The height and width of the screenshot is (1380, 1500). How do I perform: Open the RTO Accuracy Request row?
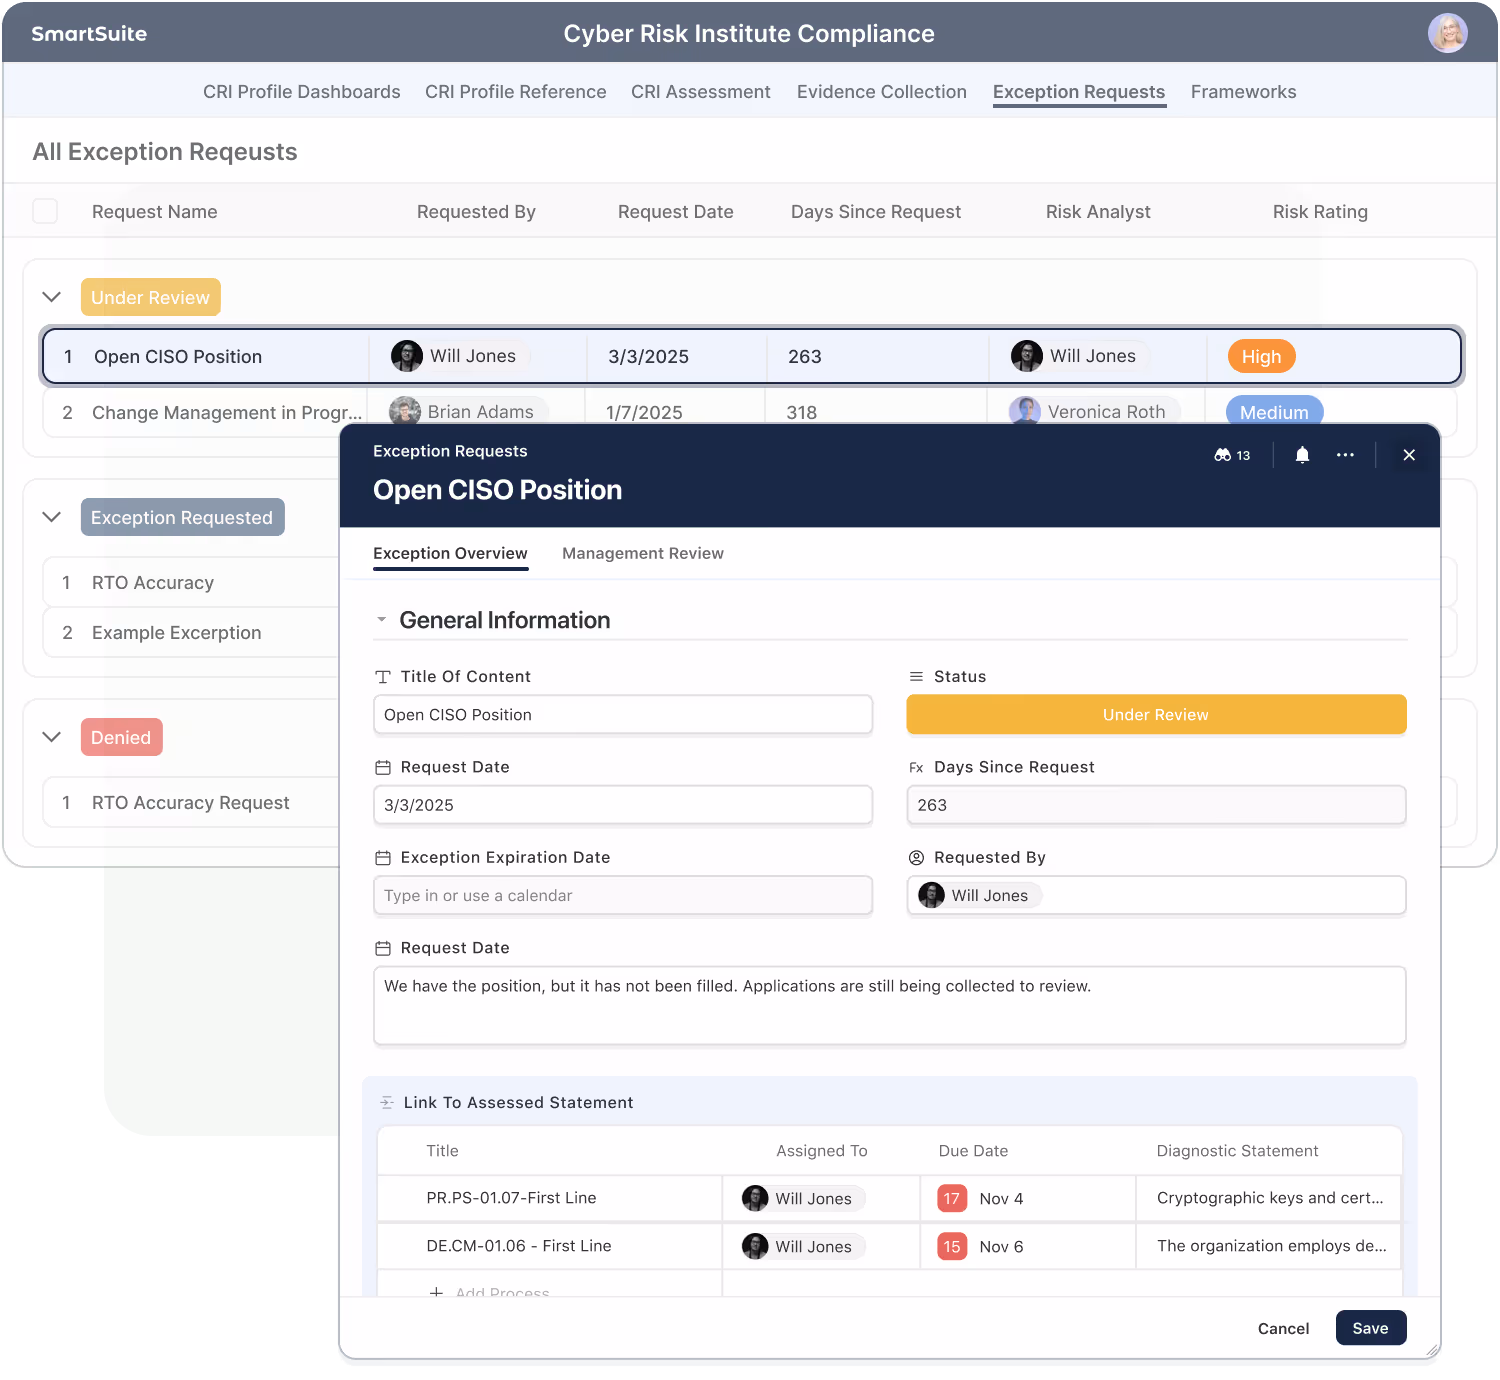pos(191,803)
